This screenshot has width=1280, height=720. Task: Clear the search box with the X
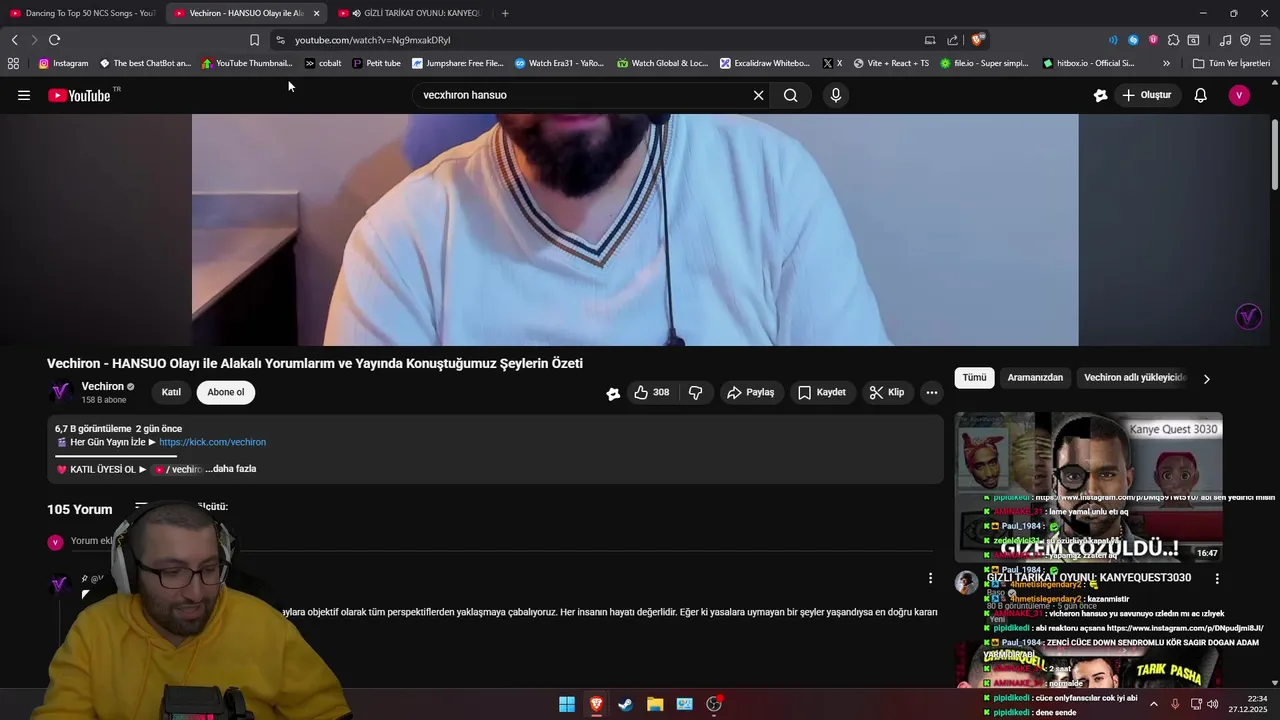pyautogui.click(x=758, y=95)
